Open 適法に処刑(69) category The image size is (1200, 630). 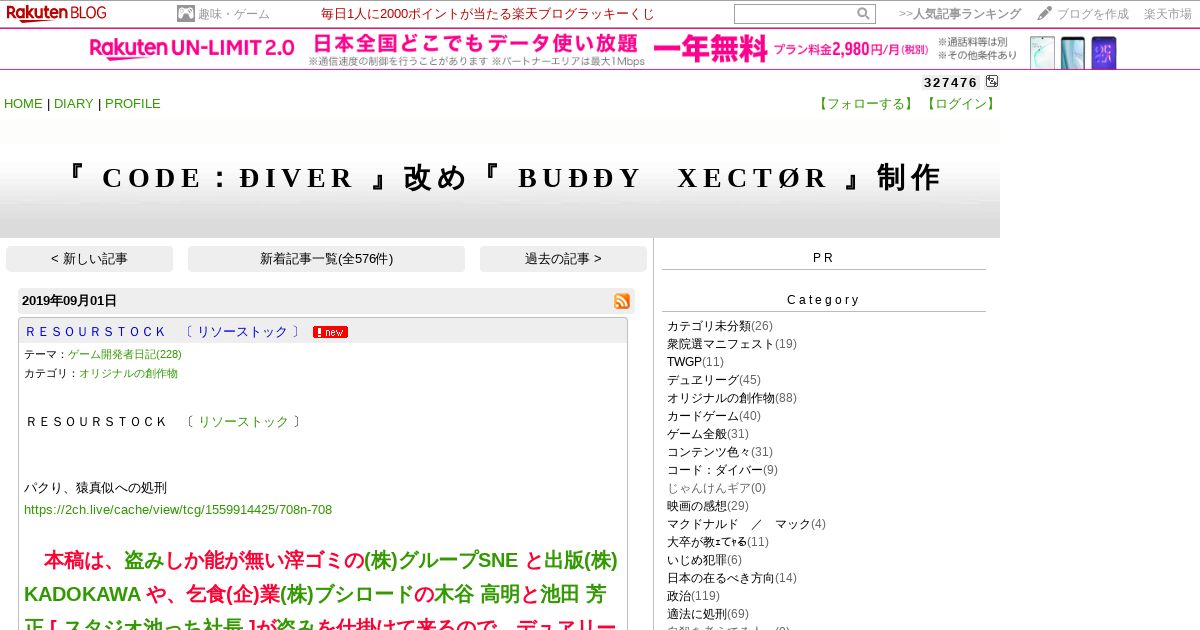coord(708,614)
